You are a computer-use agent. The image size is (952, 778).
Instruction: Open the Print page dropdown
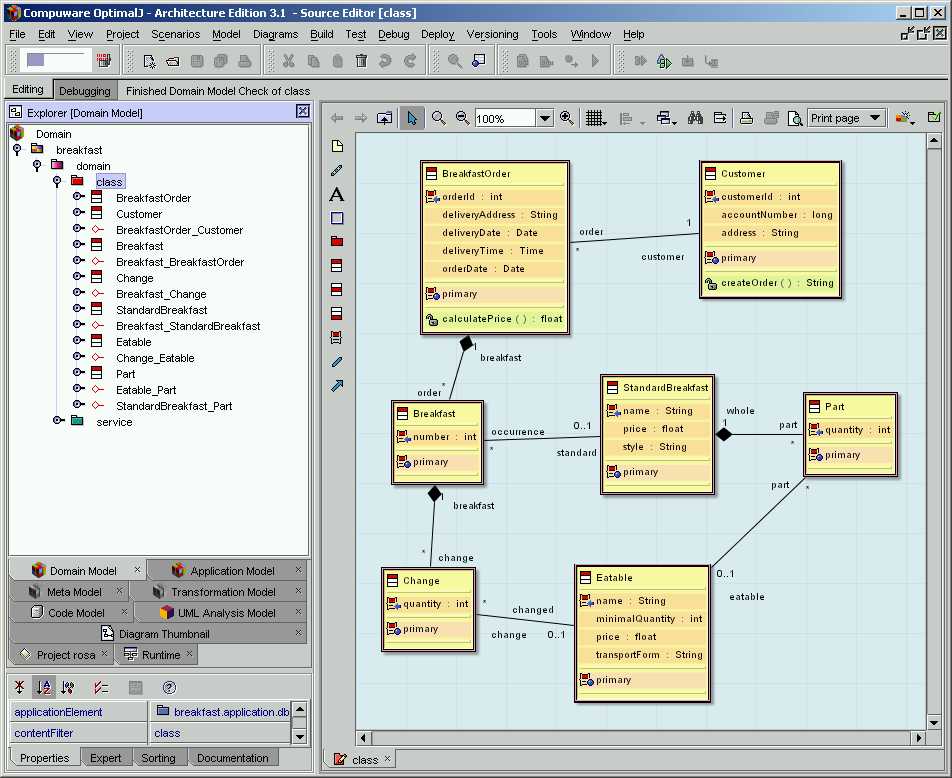875,118
